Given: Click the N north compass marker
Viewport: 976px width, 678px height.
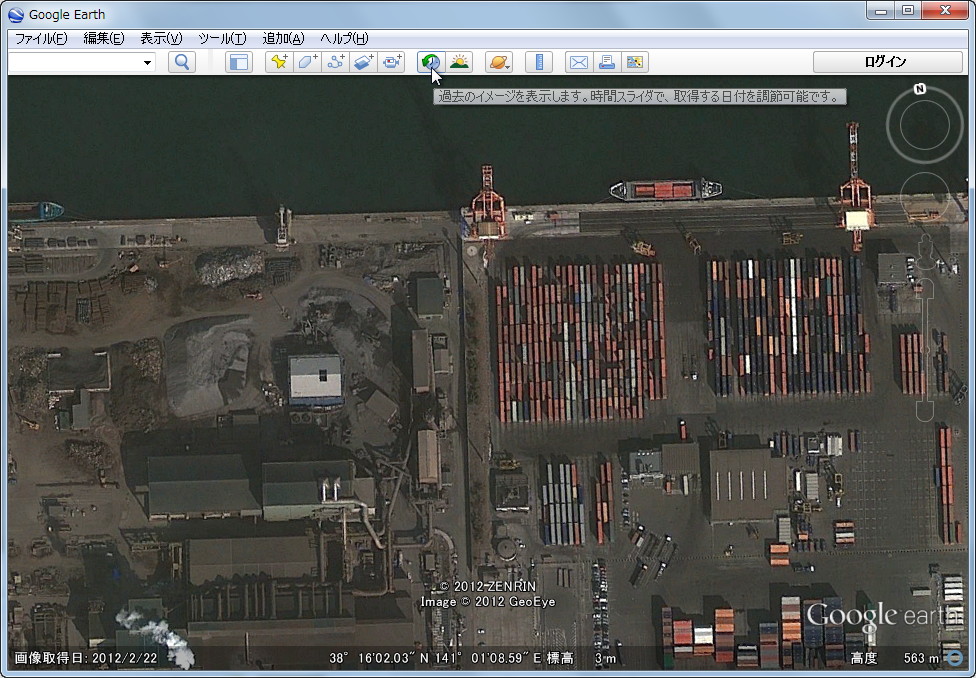Looking at the screenshot, I should 919,89.
